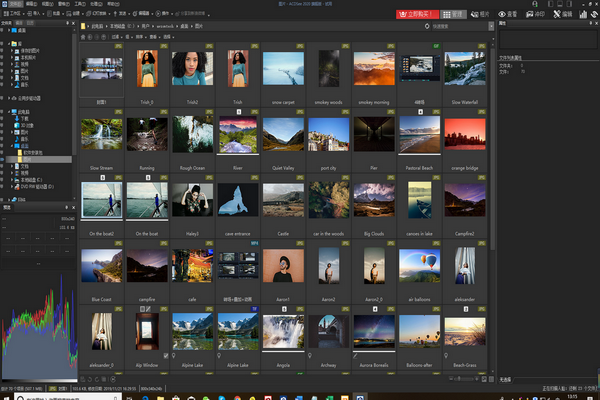Expand the desktop (桌面) tree node
Screen dimensions: 600x400
click(9, 30)
